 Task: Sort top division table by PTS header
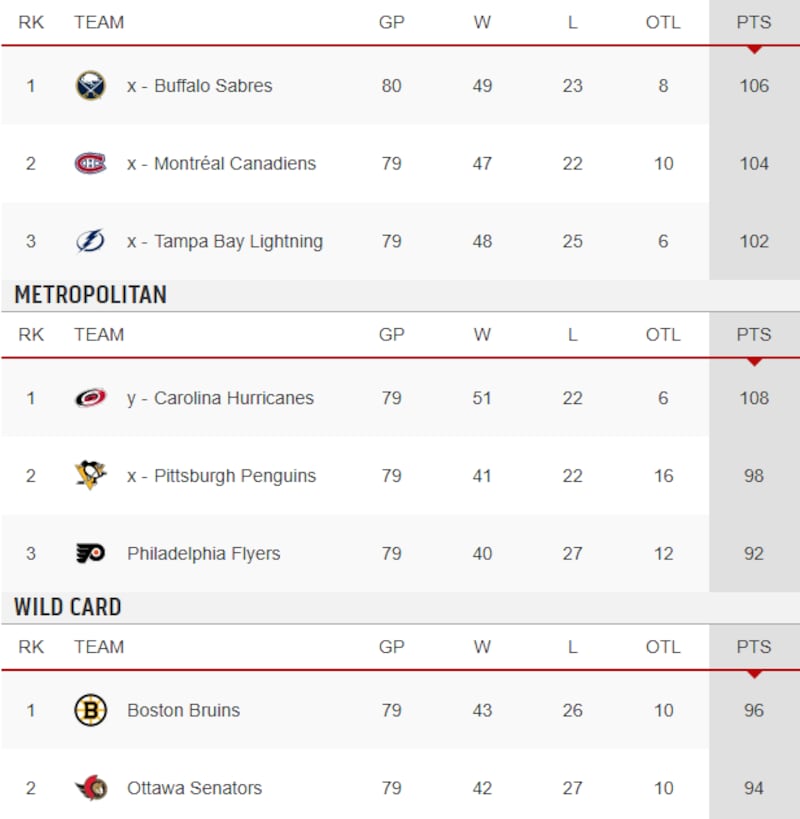(754, 22)
